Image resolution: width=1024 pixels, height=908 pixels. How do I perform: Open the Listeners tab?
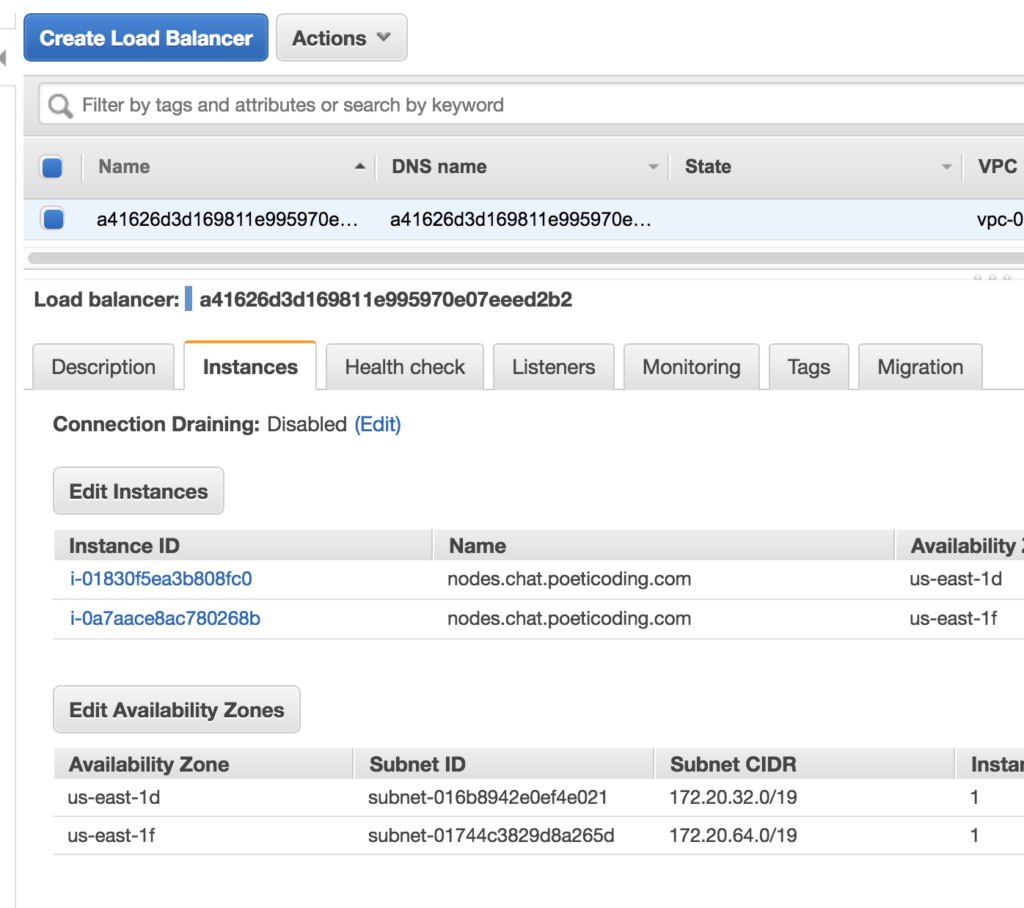553,367
